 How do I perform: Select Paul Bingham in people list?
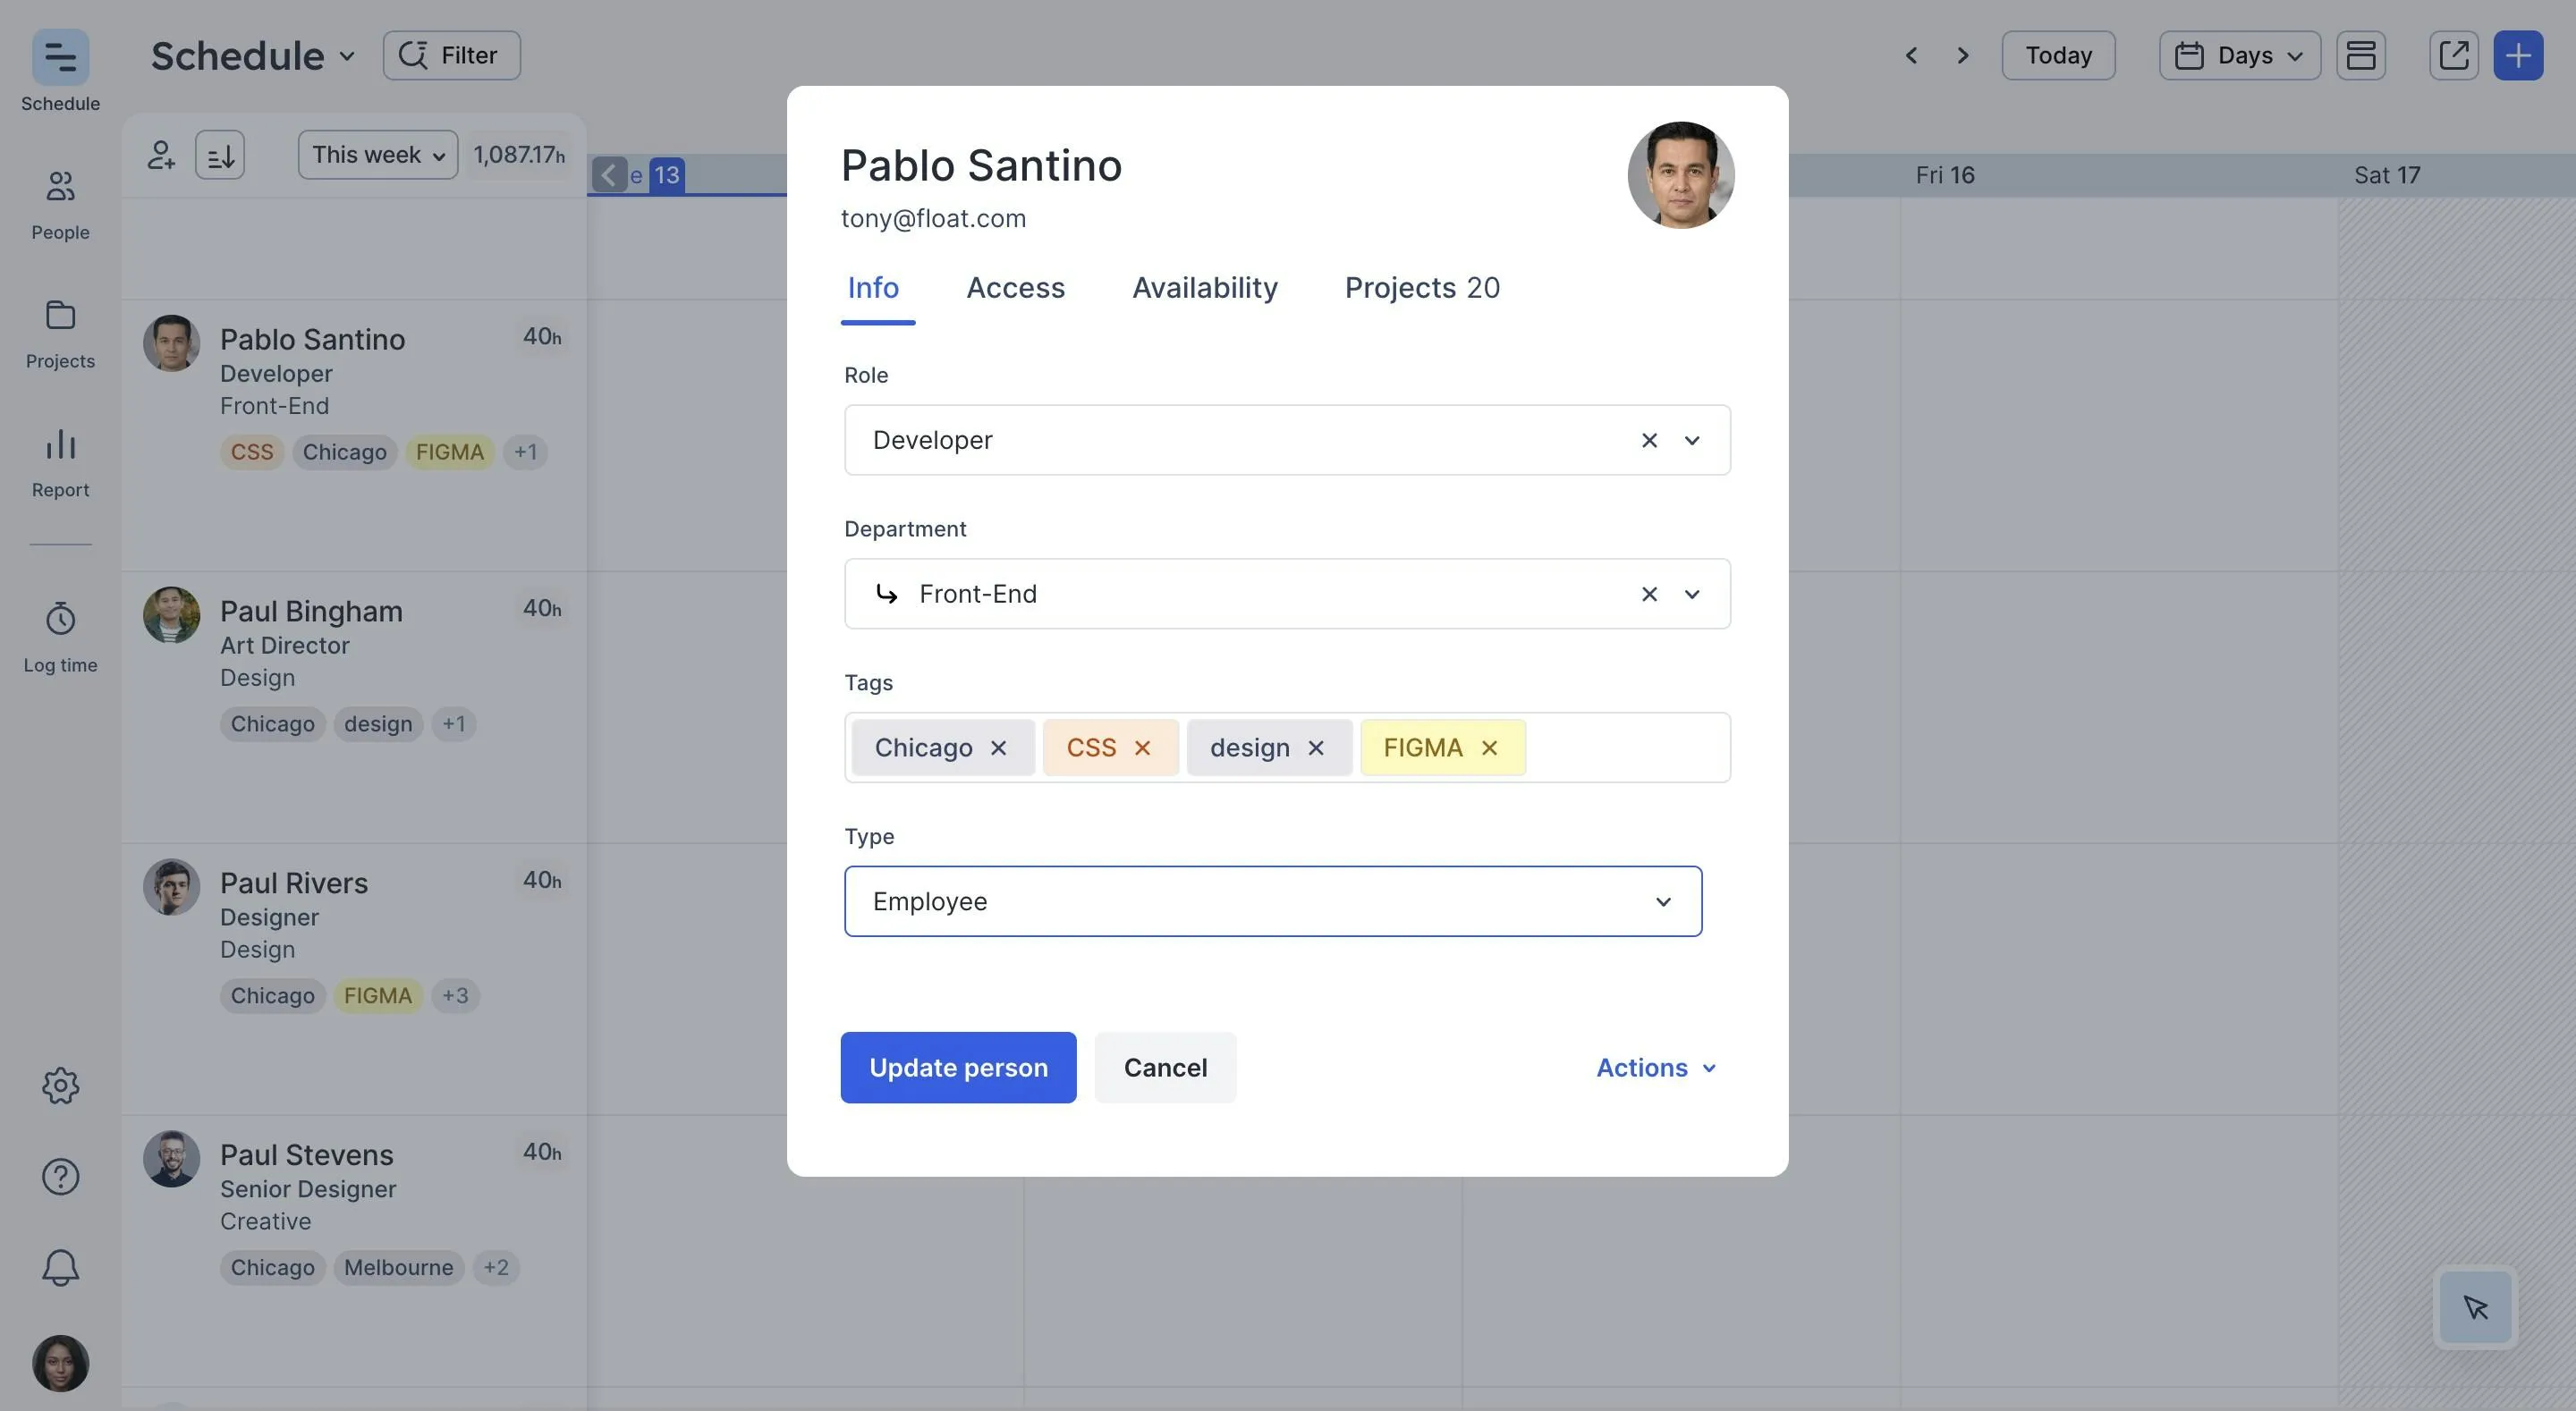(x=311, y=612)
